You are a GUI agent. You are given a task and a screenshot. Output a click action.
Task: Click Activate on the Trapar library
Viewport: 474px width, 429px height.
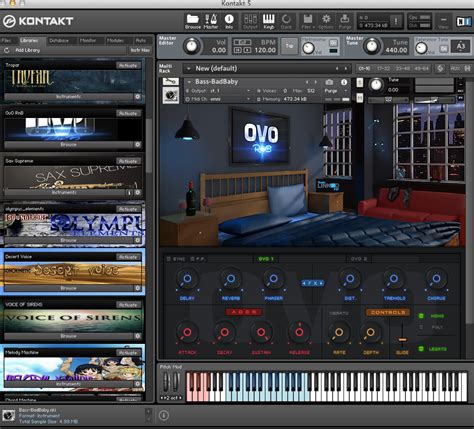[128, 66]
